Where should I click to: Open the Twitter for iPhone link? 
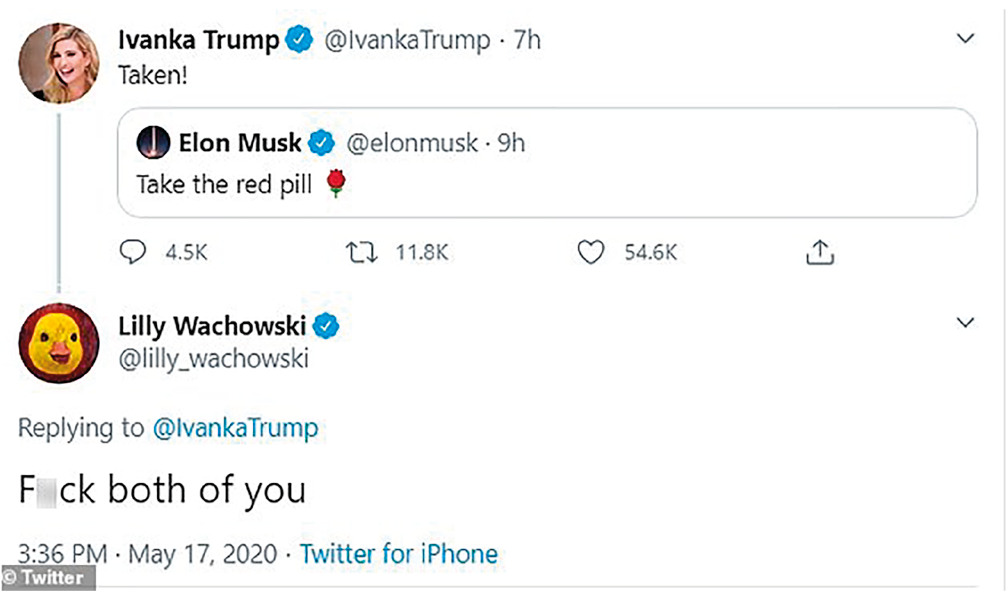[398, 553]
